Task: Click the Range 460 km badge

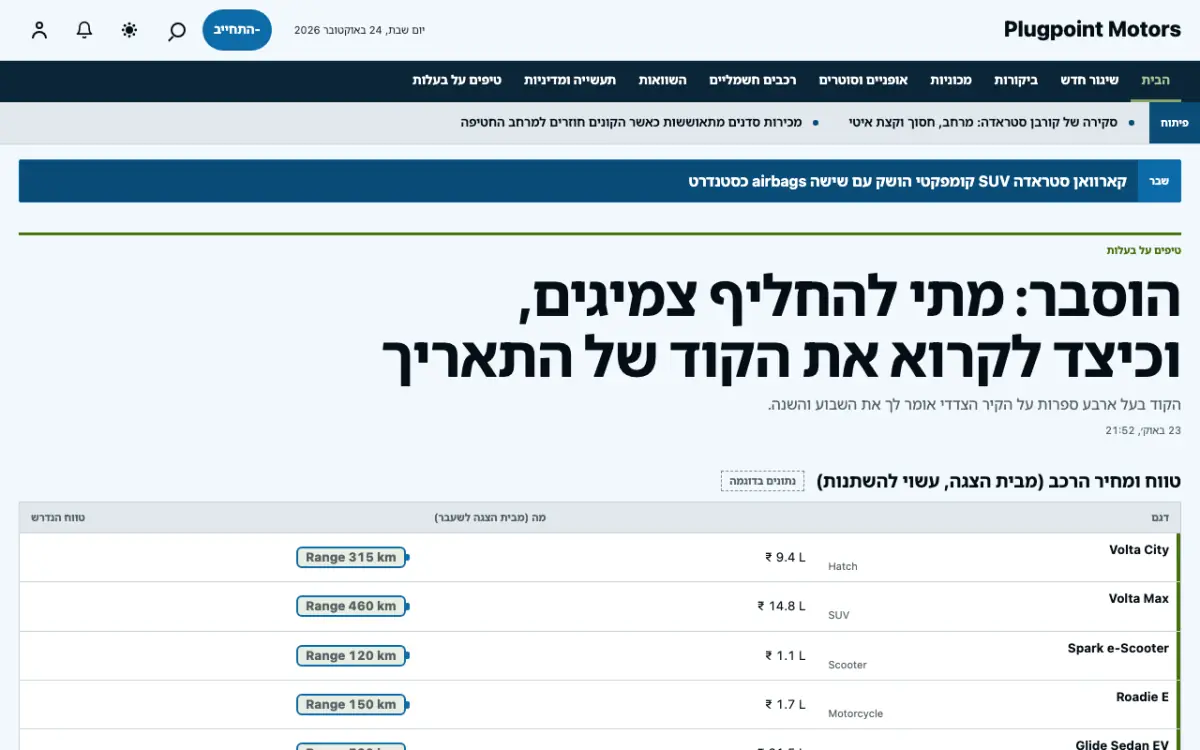Action: [351, 606]
